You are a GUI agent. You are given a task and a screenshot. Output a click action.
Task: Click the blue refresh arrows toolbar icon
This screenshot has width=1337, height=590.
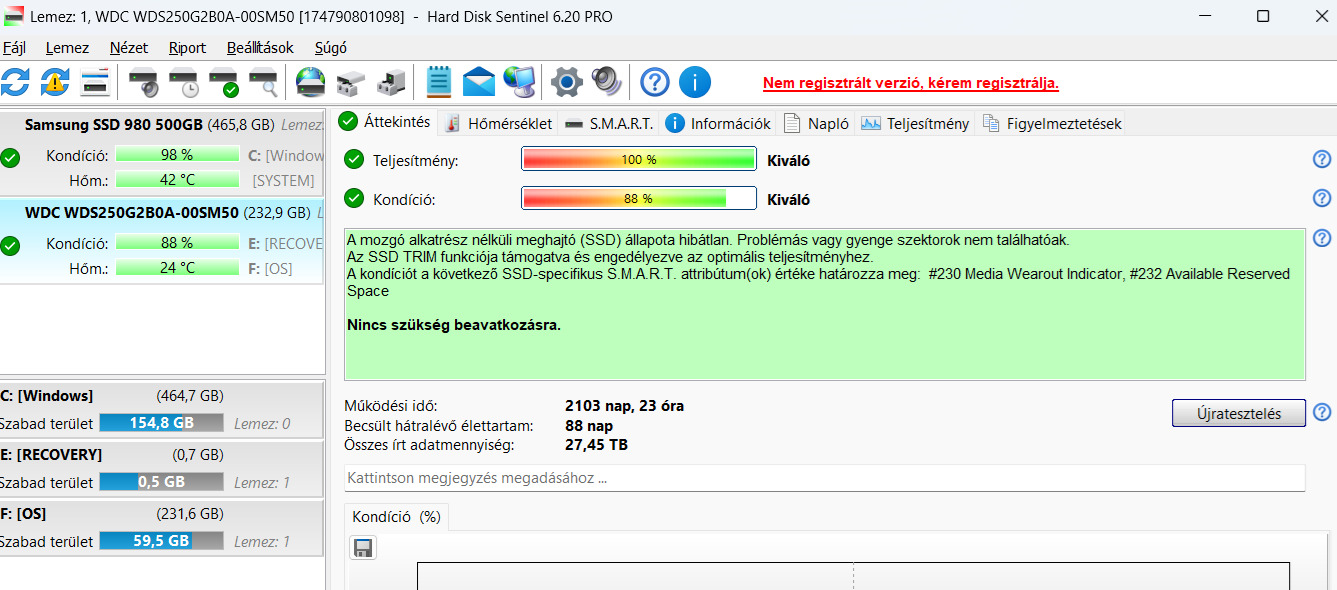coord(15,81)
